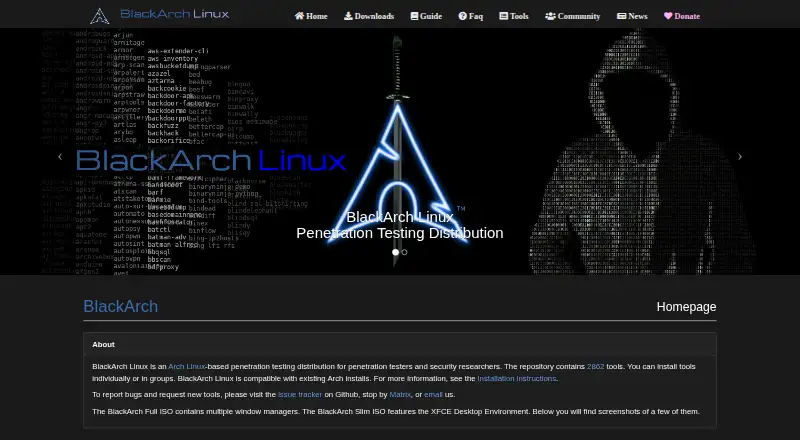Screen dimensions: 800x440
Task: Open the Guide menu item
Action: coord(426,16)
